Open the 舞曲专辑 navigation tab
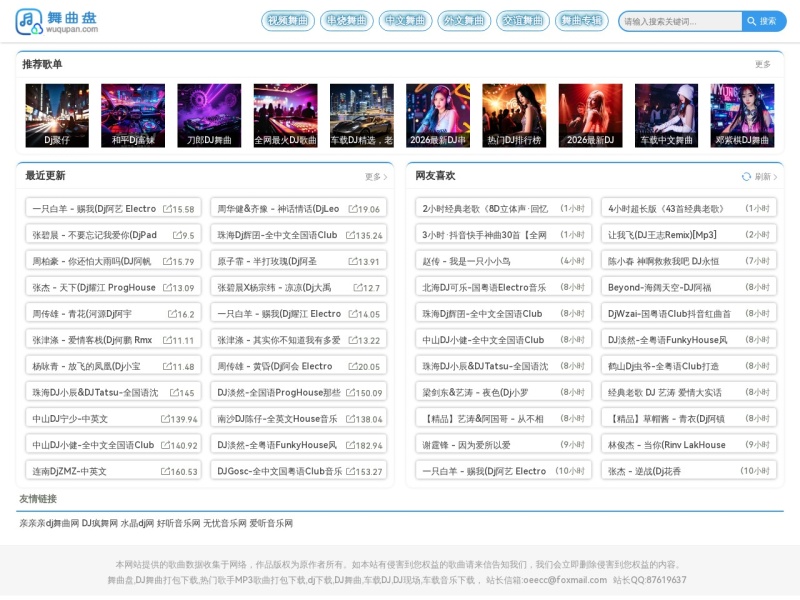Screen dimensions: 800x600 coord(582,21)
